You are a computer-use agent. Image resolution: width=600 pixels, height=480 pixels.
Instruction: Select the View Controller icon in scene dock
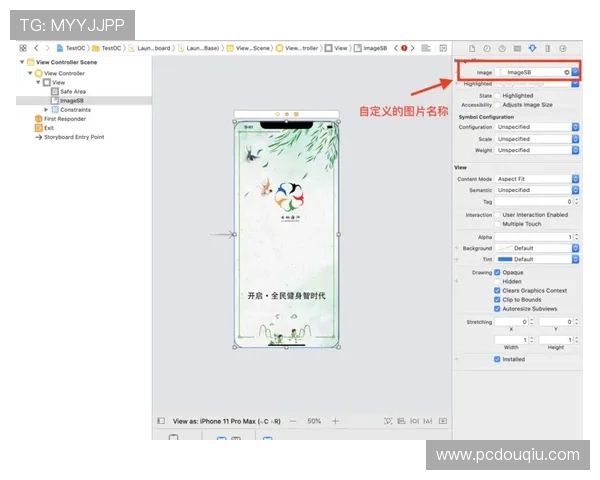click(277, 114)
